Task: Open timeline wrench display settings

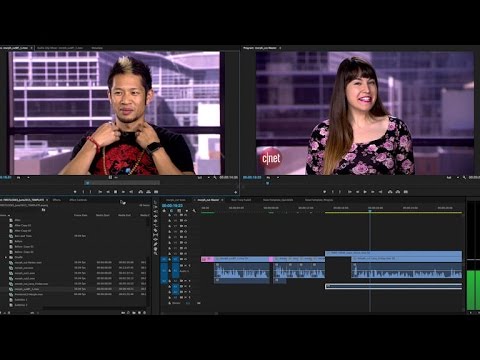Action: click(x=194, y=211)
